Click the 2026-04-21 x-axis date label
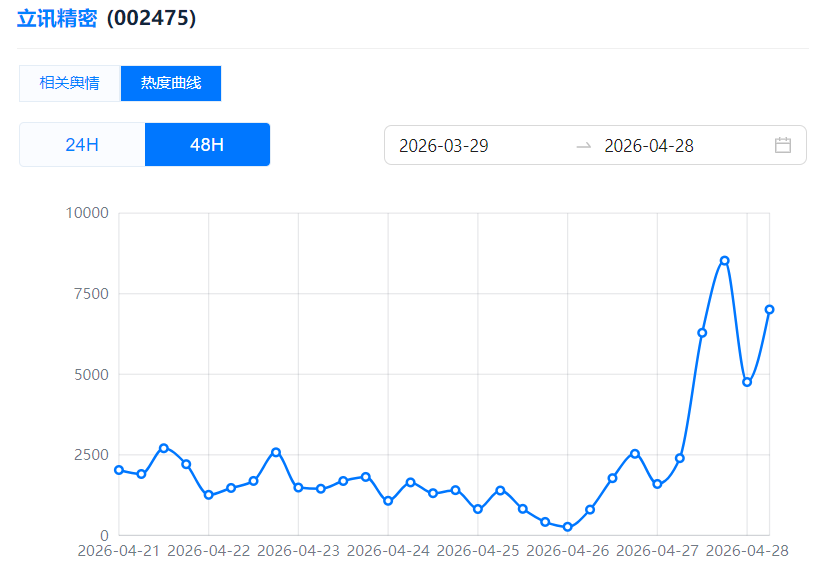This screenshot has height=565, width=831. tap(119, 551)
